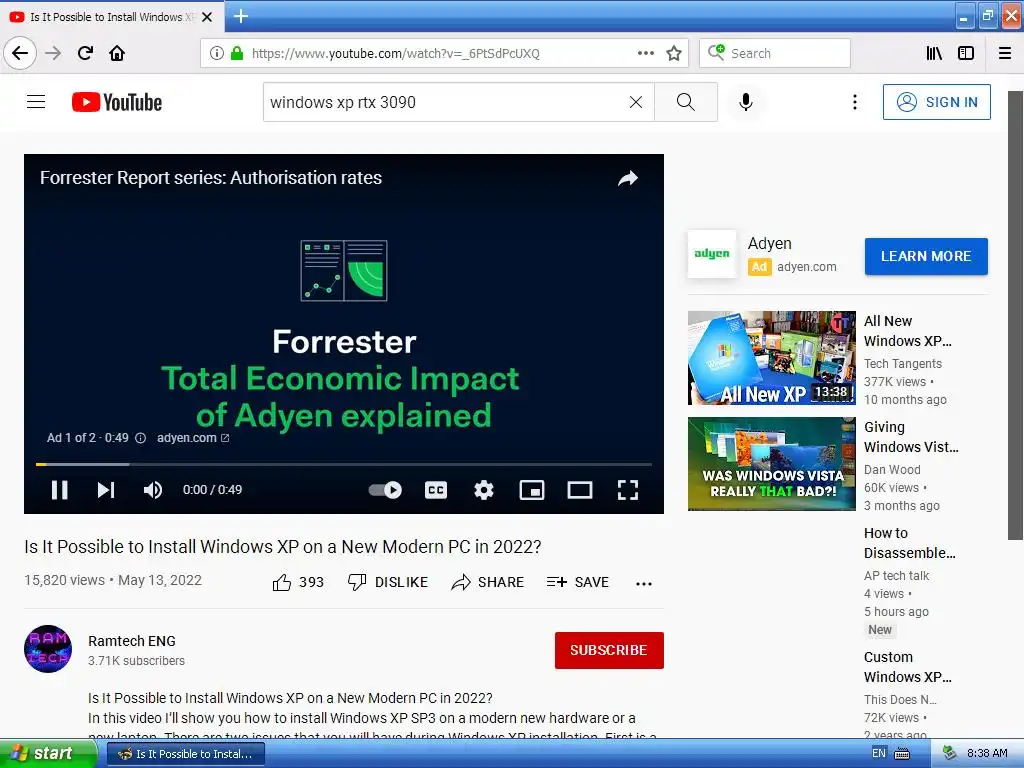
Task: Toggle closed captions CC button
Action: pyautogui.click(x=436, y=490)
